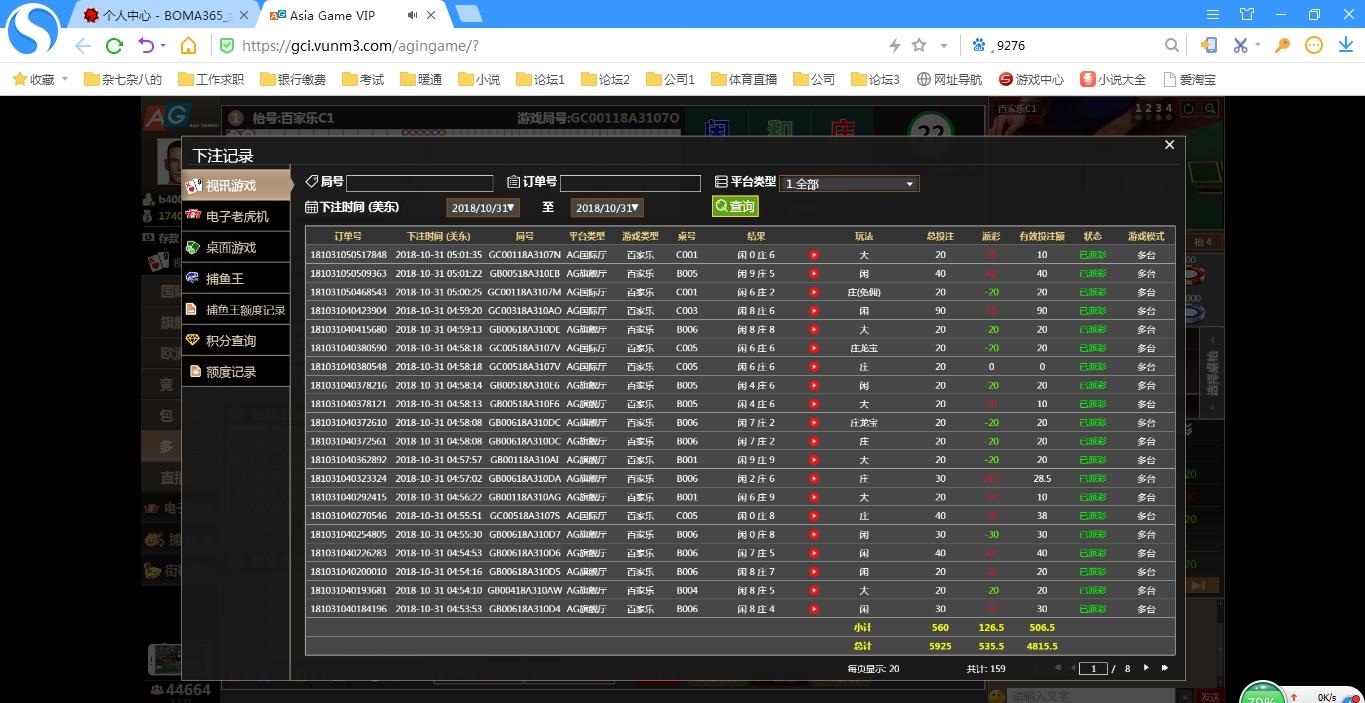Click the browser back arrow
This screenshot has width=1365, height=703.
click(82, 46)
